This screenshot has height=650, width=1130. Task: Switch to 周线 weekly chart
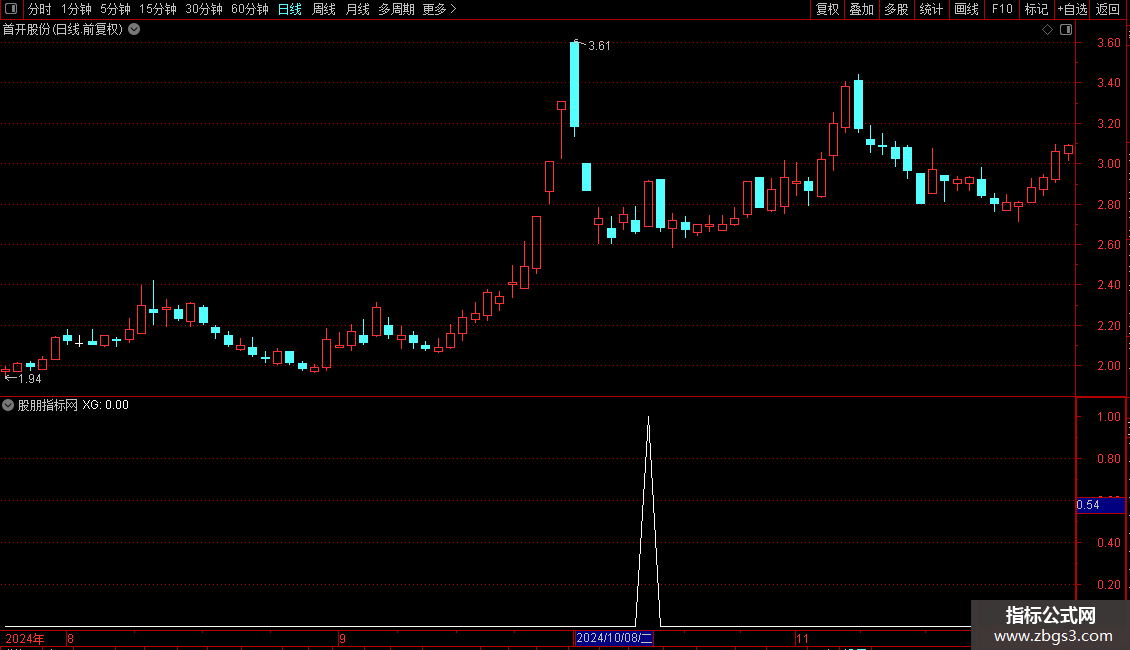point(324,9)
